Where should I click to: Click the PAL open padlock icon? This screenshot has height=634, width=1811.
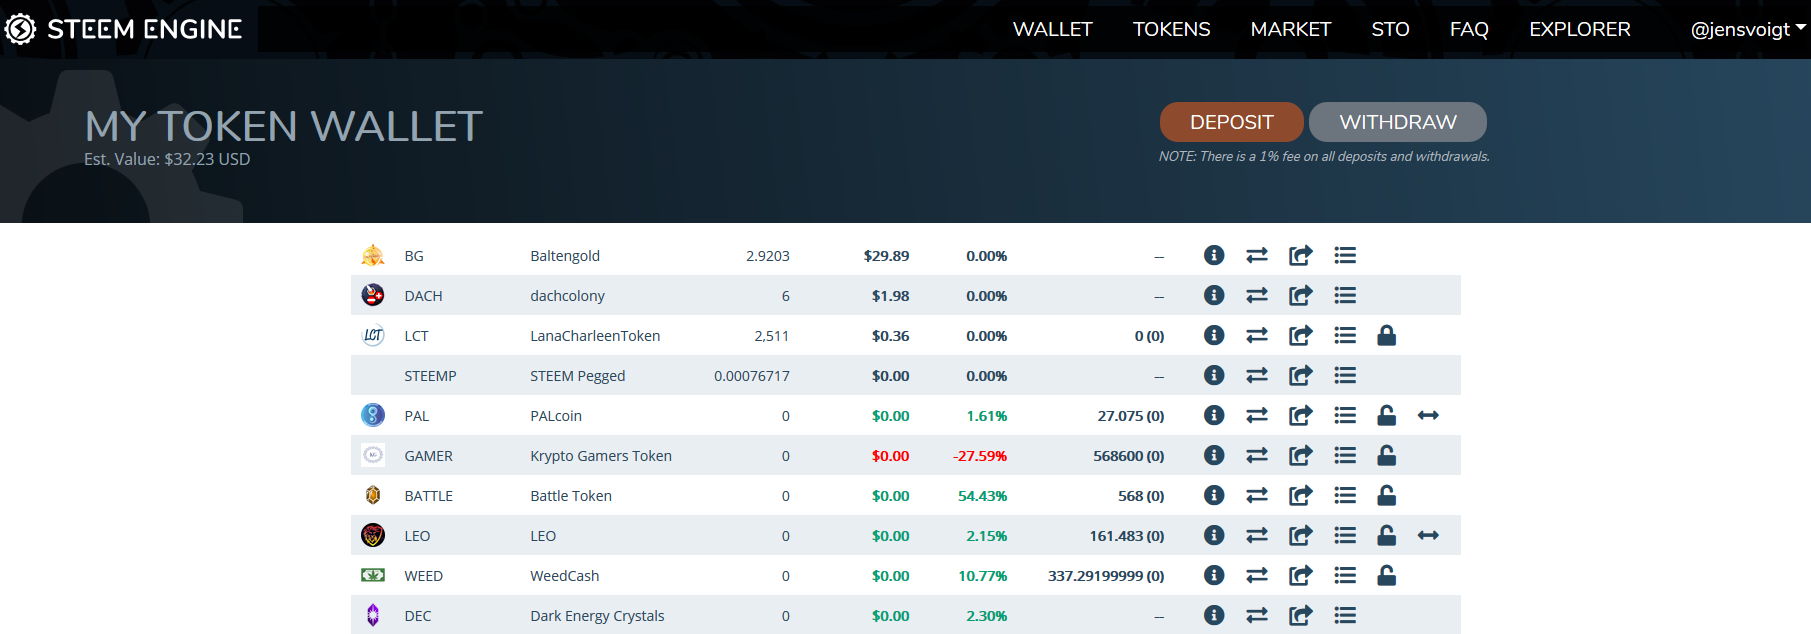pyautogui.click(x=1386, y=415)
